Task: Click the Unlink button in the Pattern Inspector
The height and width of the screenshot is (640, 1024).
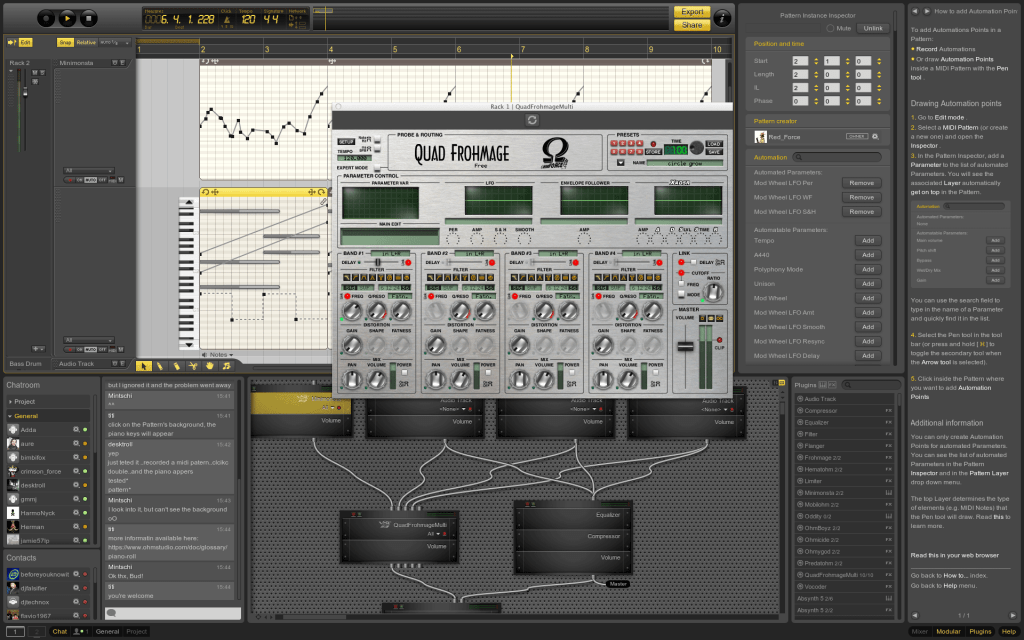Action: coord(872,28)
